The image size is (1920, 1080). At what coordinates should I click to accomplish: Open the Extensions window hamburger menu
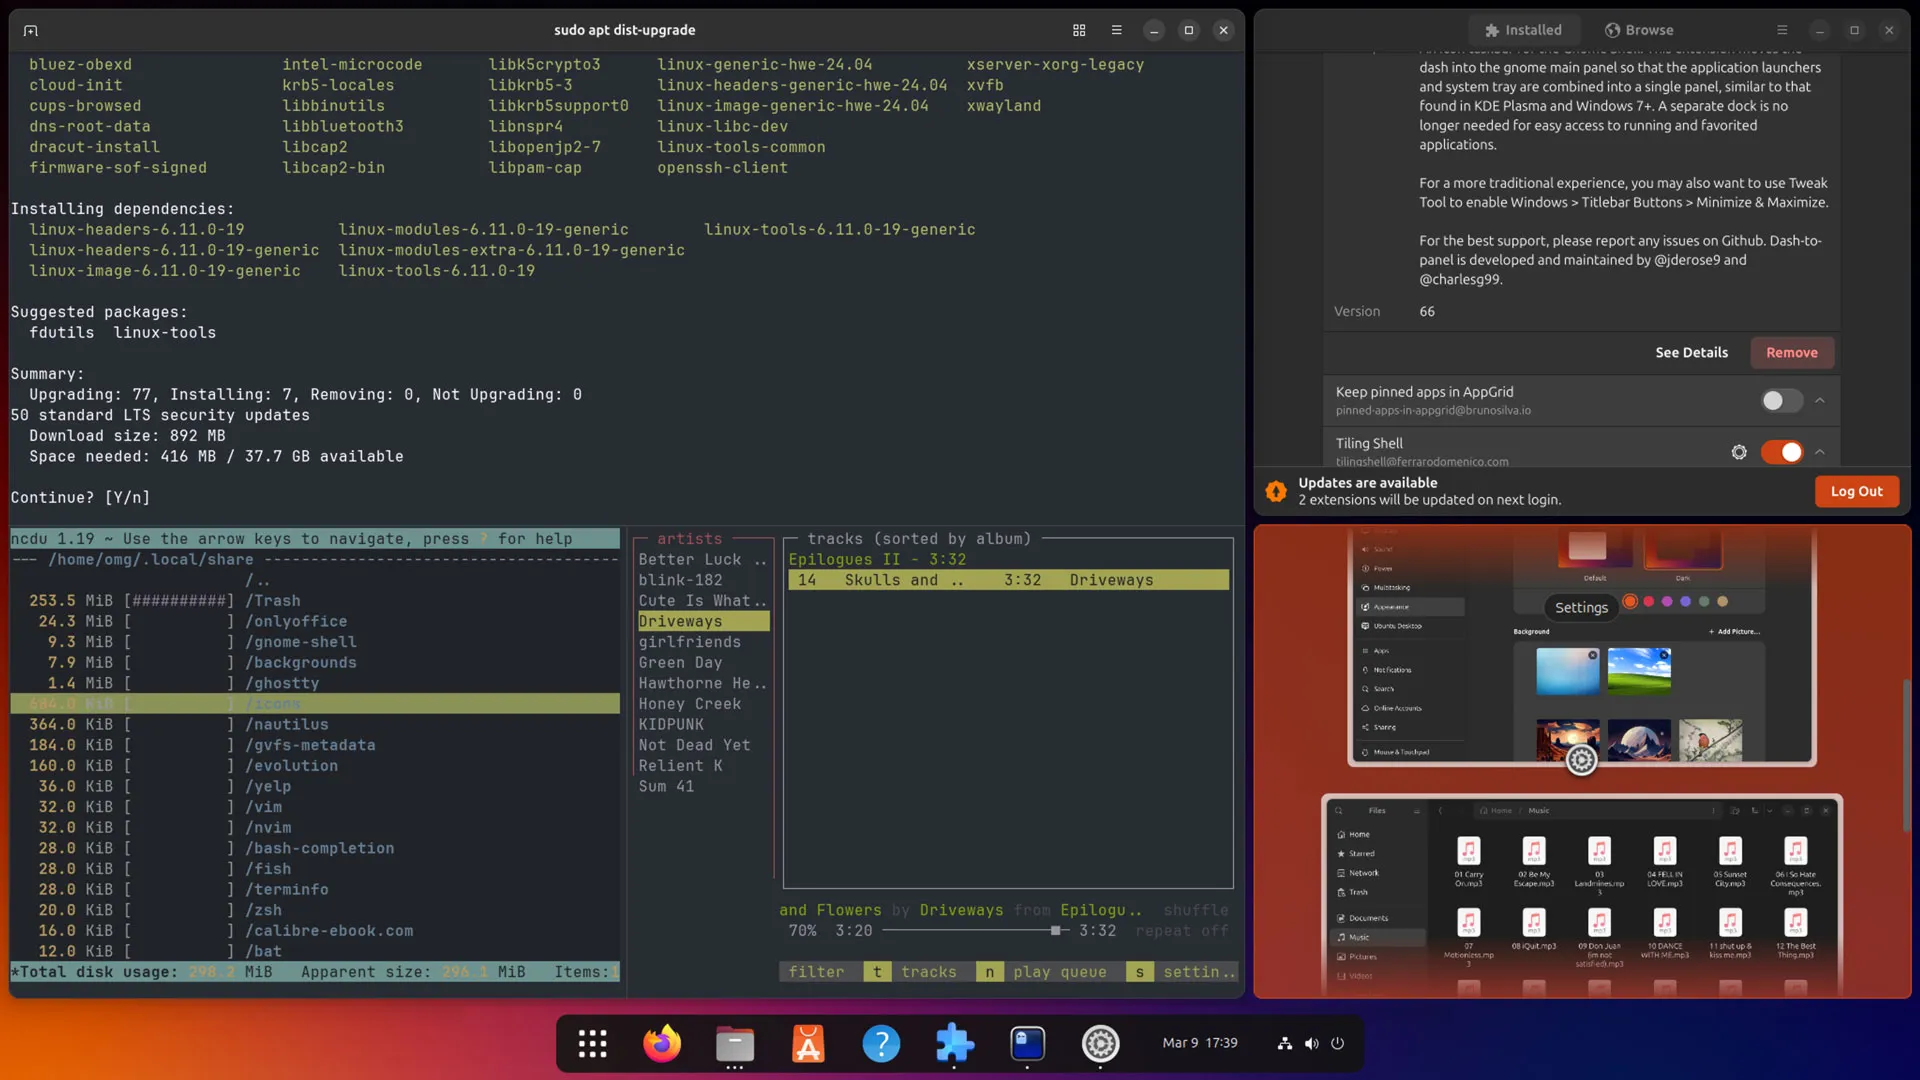(x=1782, y=30)
